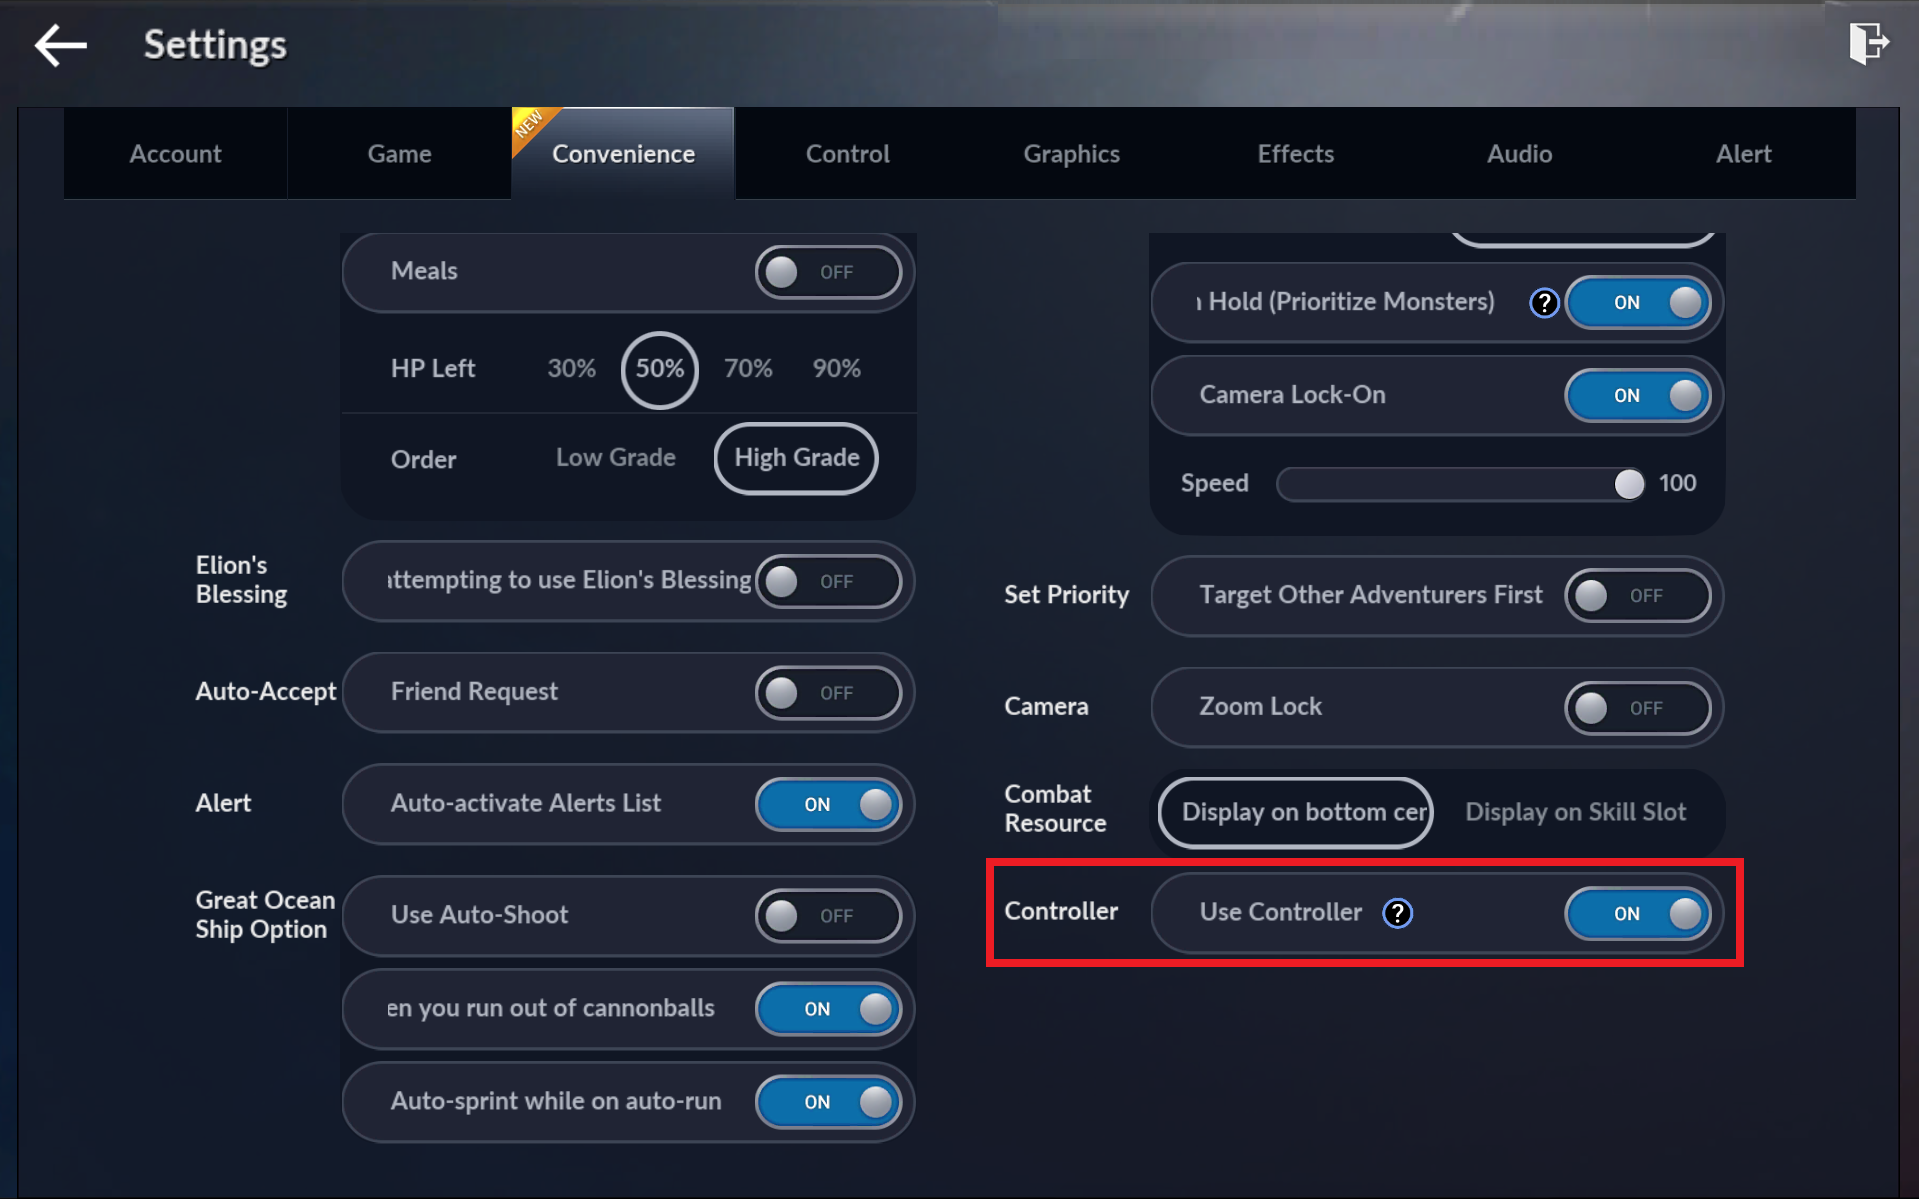Image resolution: width=1919 pixels, height=1199 pixels.
Task: Select Display on Skill Slot option
Action: click(x=1575, y=812)
